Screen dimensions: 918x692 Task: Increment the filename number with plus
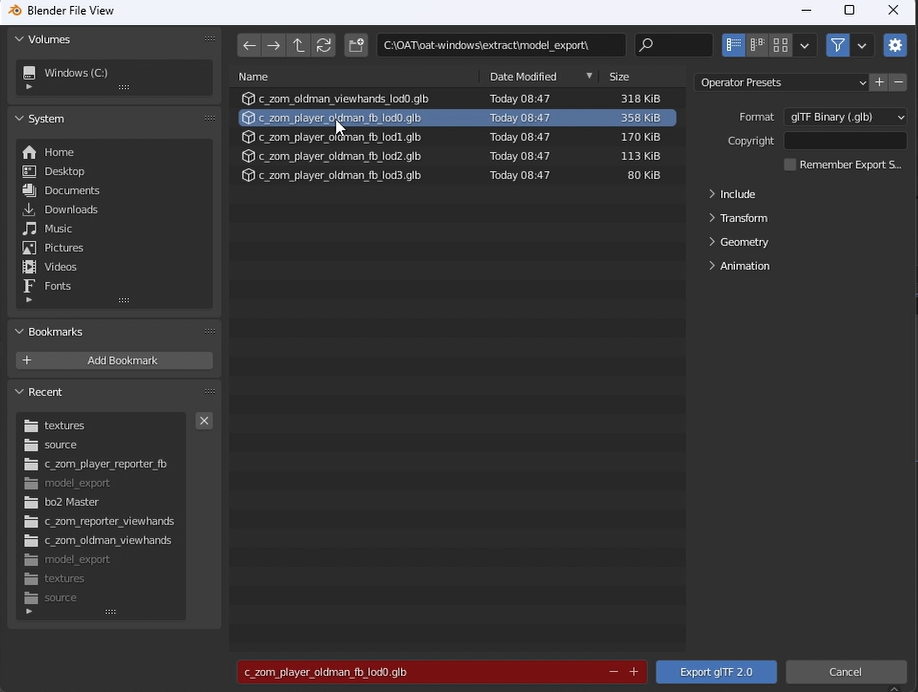tap(634, 672)
